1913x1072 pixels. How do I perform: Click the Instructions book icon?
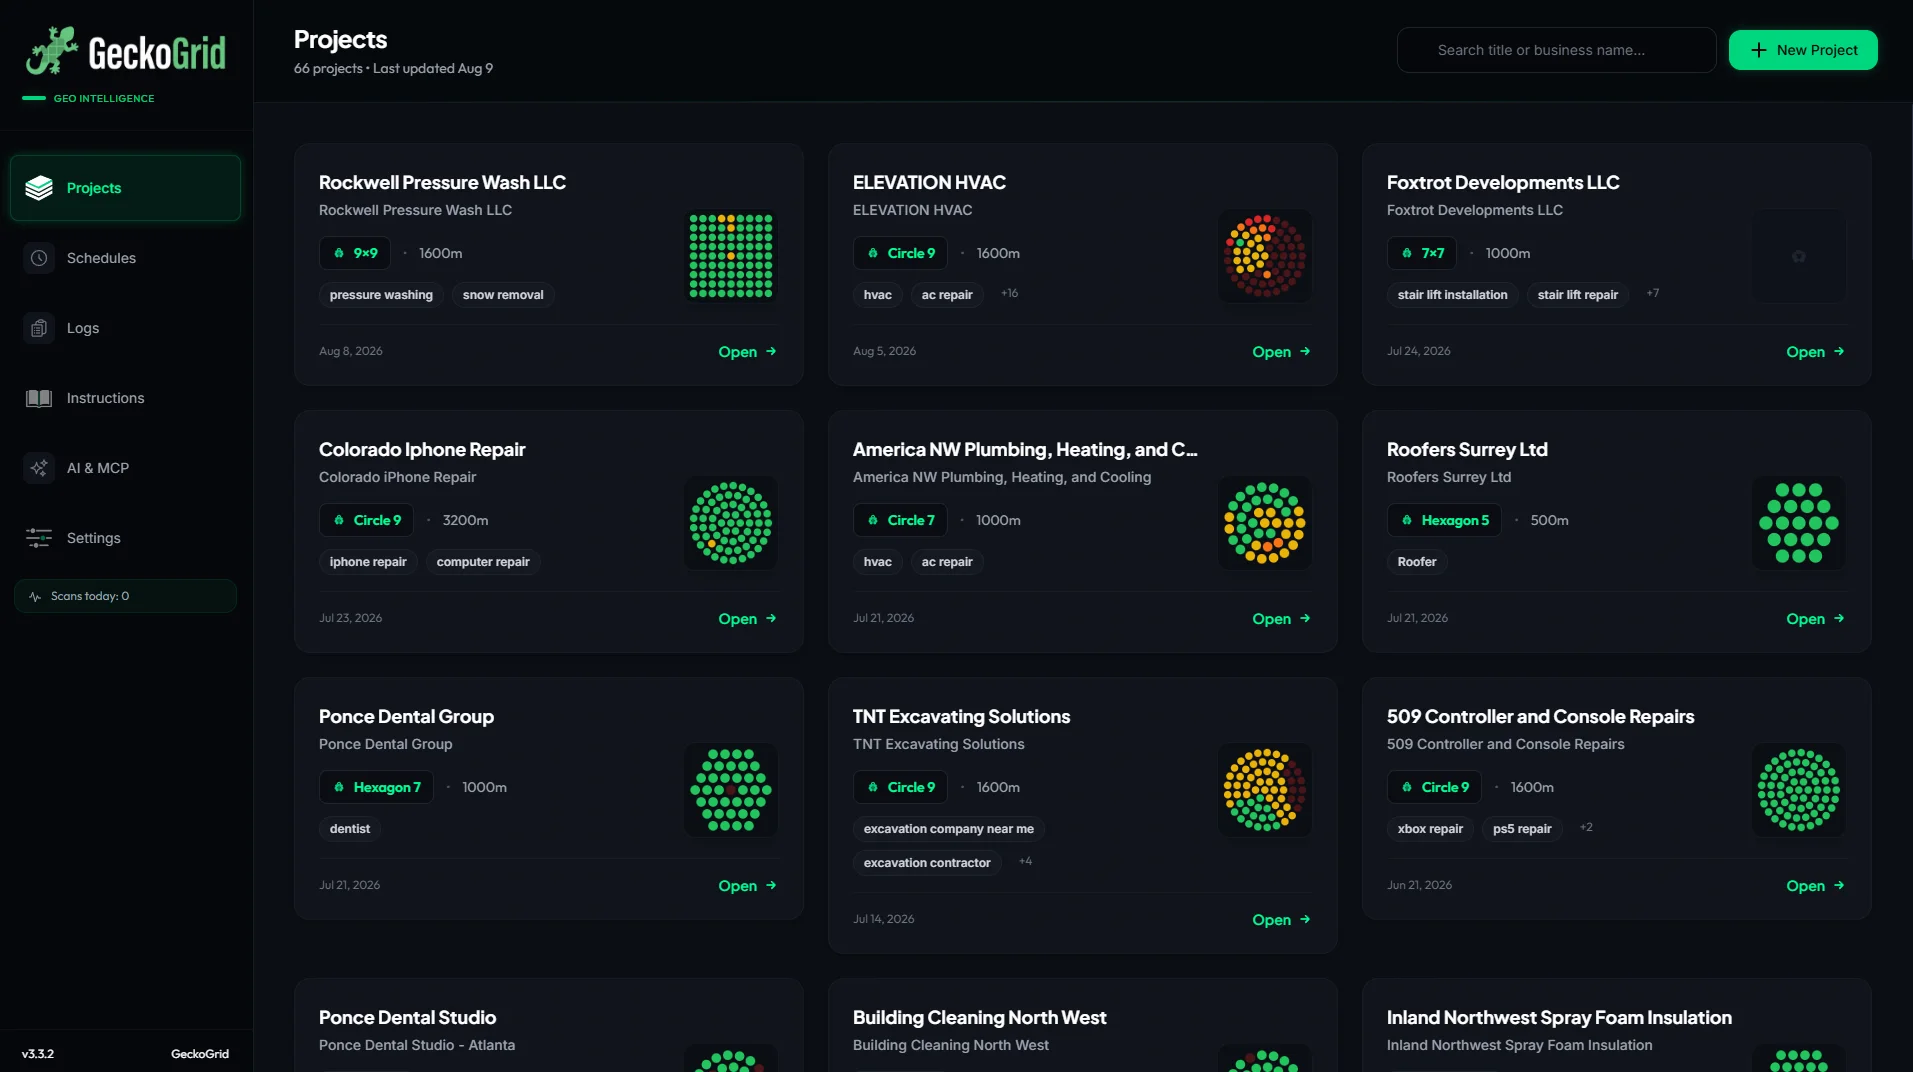[39, 398]
